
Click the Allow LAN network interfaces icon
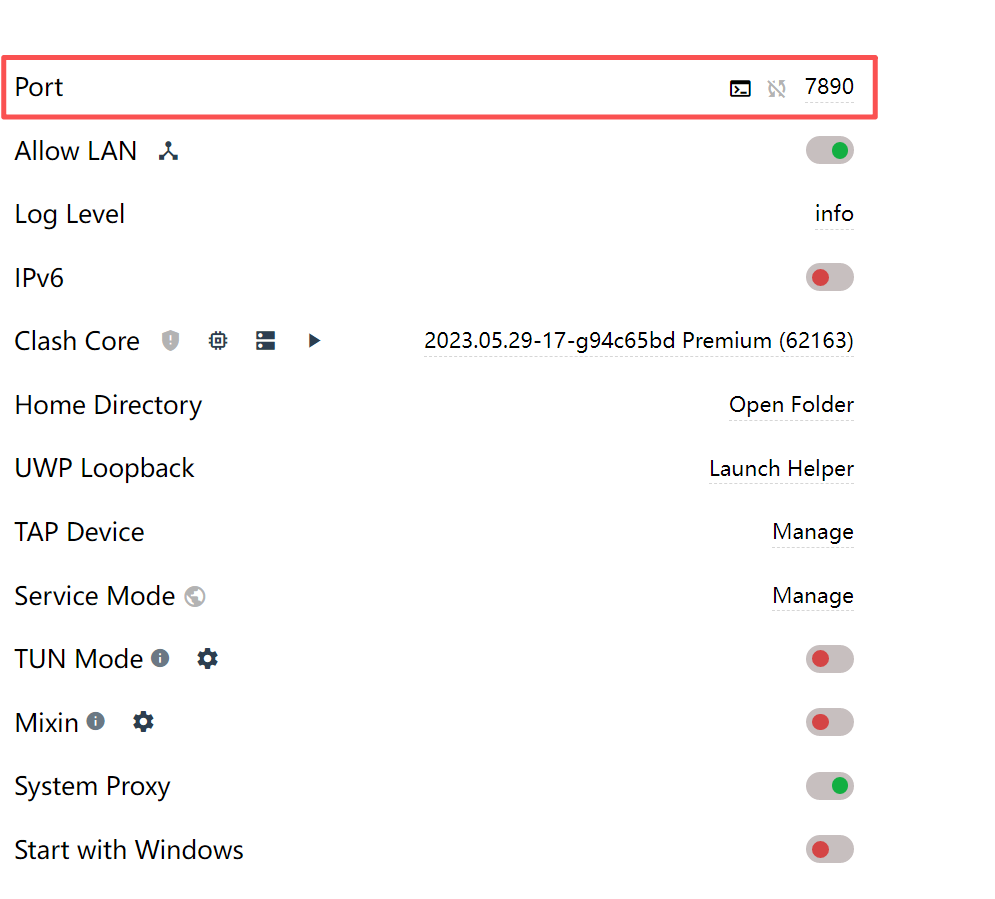coord(169,151)
